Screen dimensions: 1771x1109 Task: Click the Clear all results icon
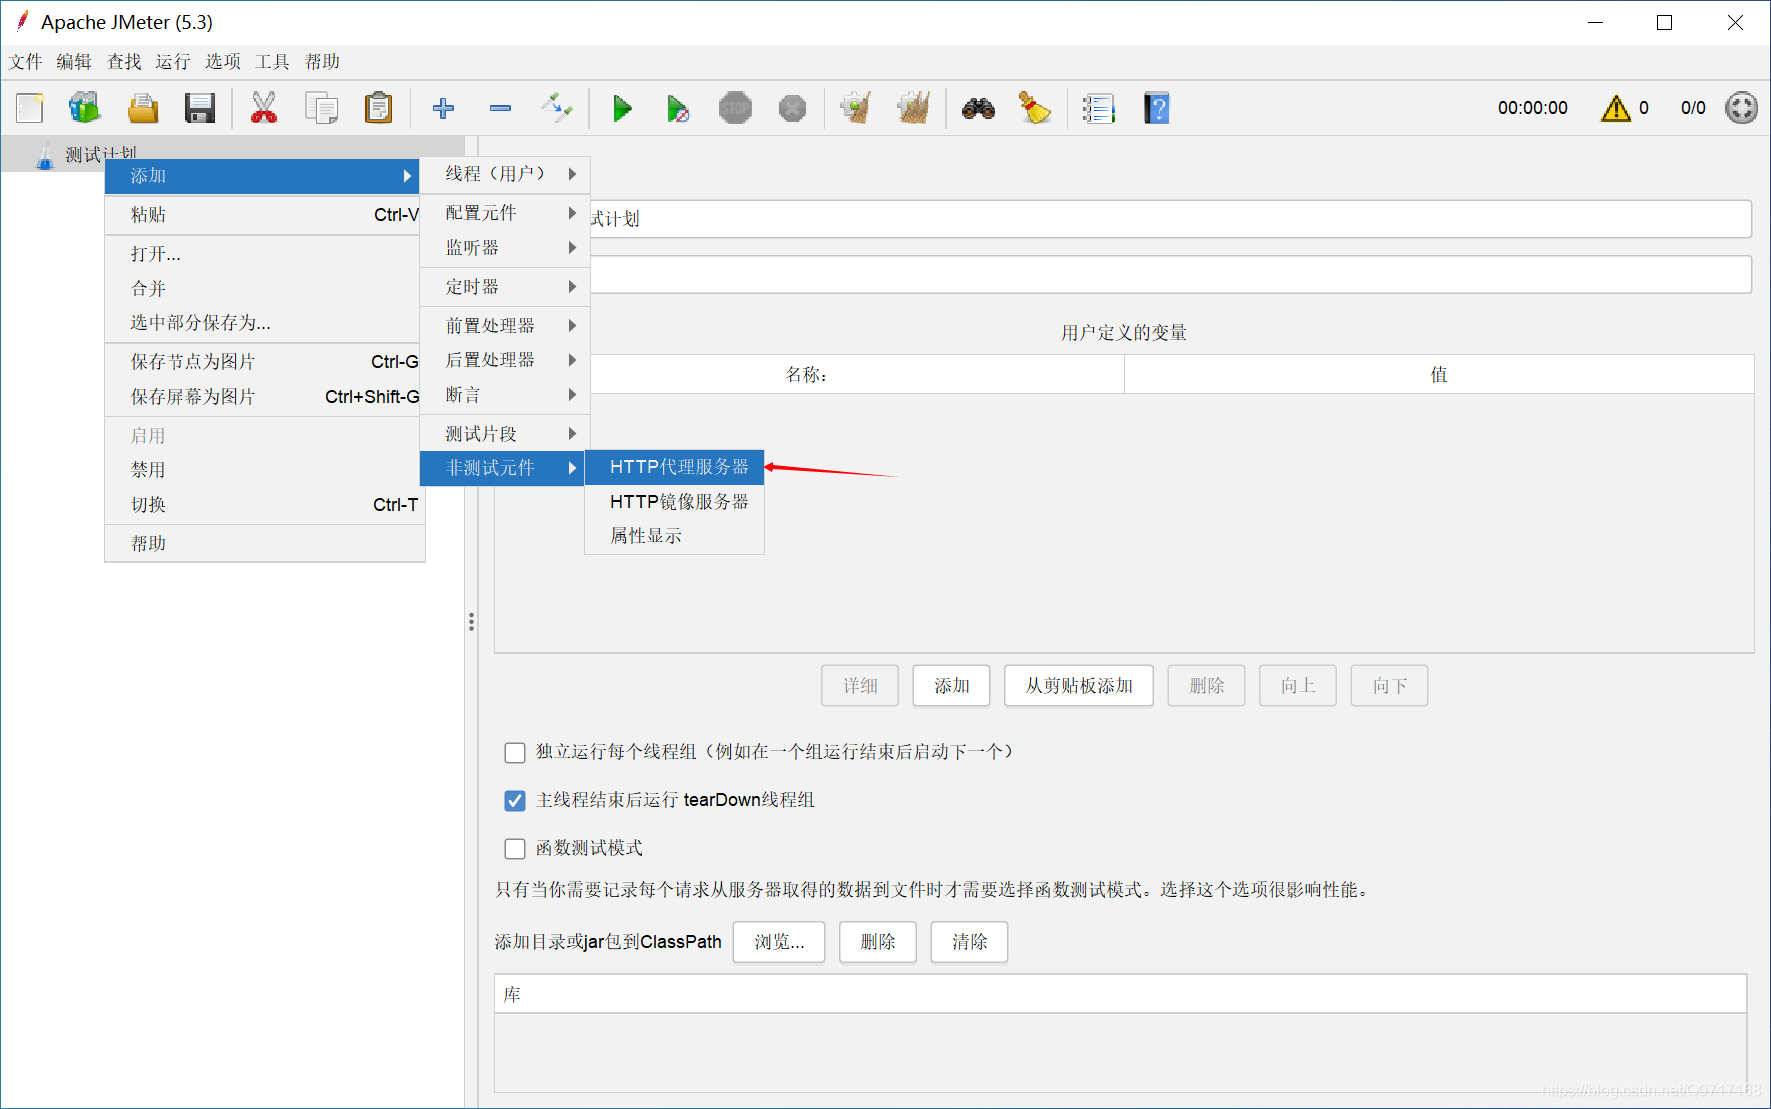click(913, 108)
